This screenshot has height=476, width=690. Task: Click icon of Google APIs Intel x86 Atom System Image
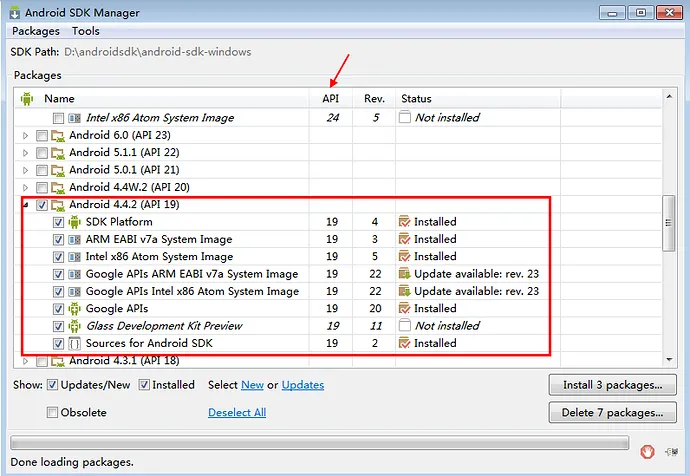coord(74,292)
